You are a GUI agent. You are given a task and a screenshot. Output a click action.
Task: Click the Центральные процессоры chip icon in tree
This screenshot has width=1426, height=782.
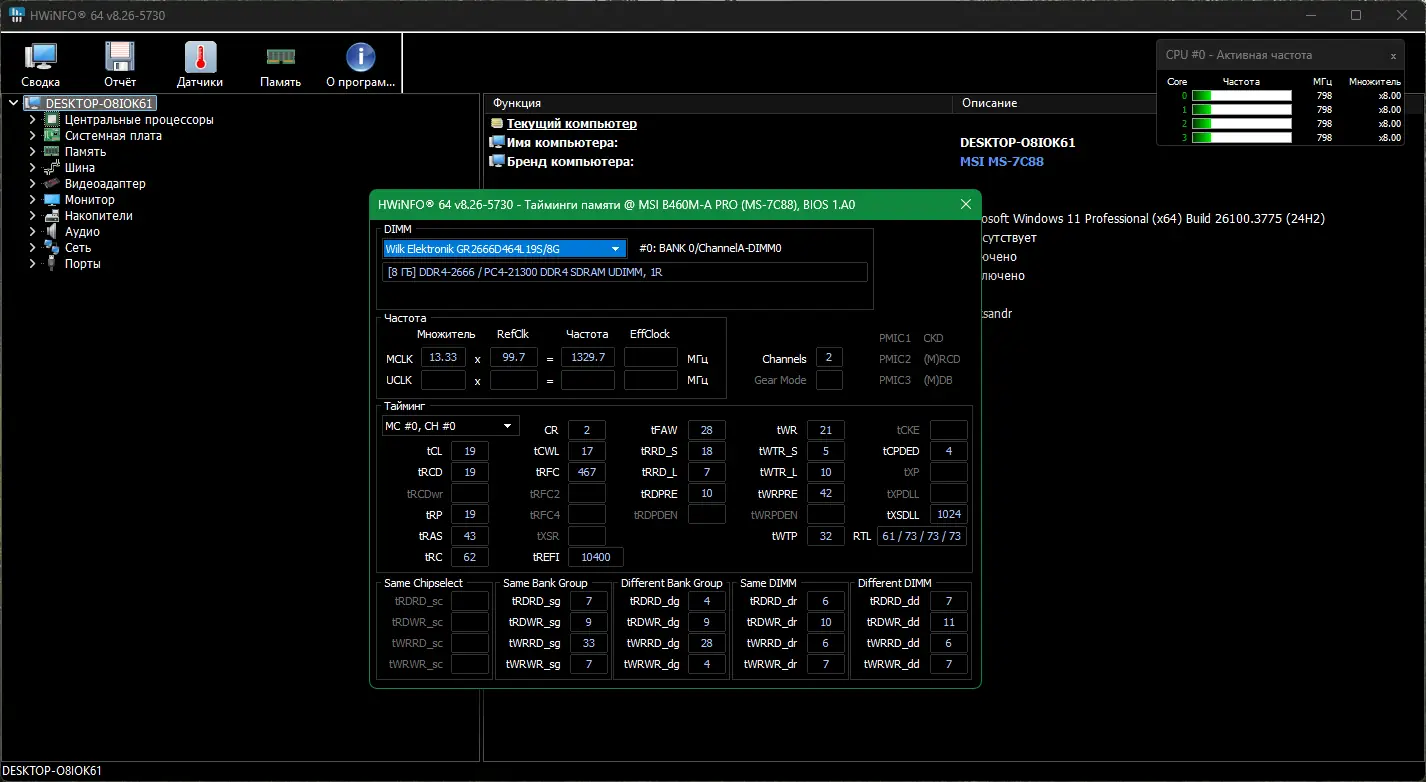[52, 120]
